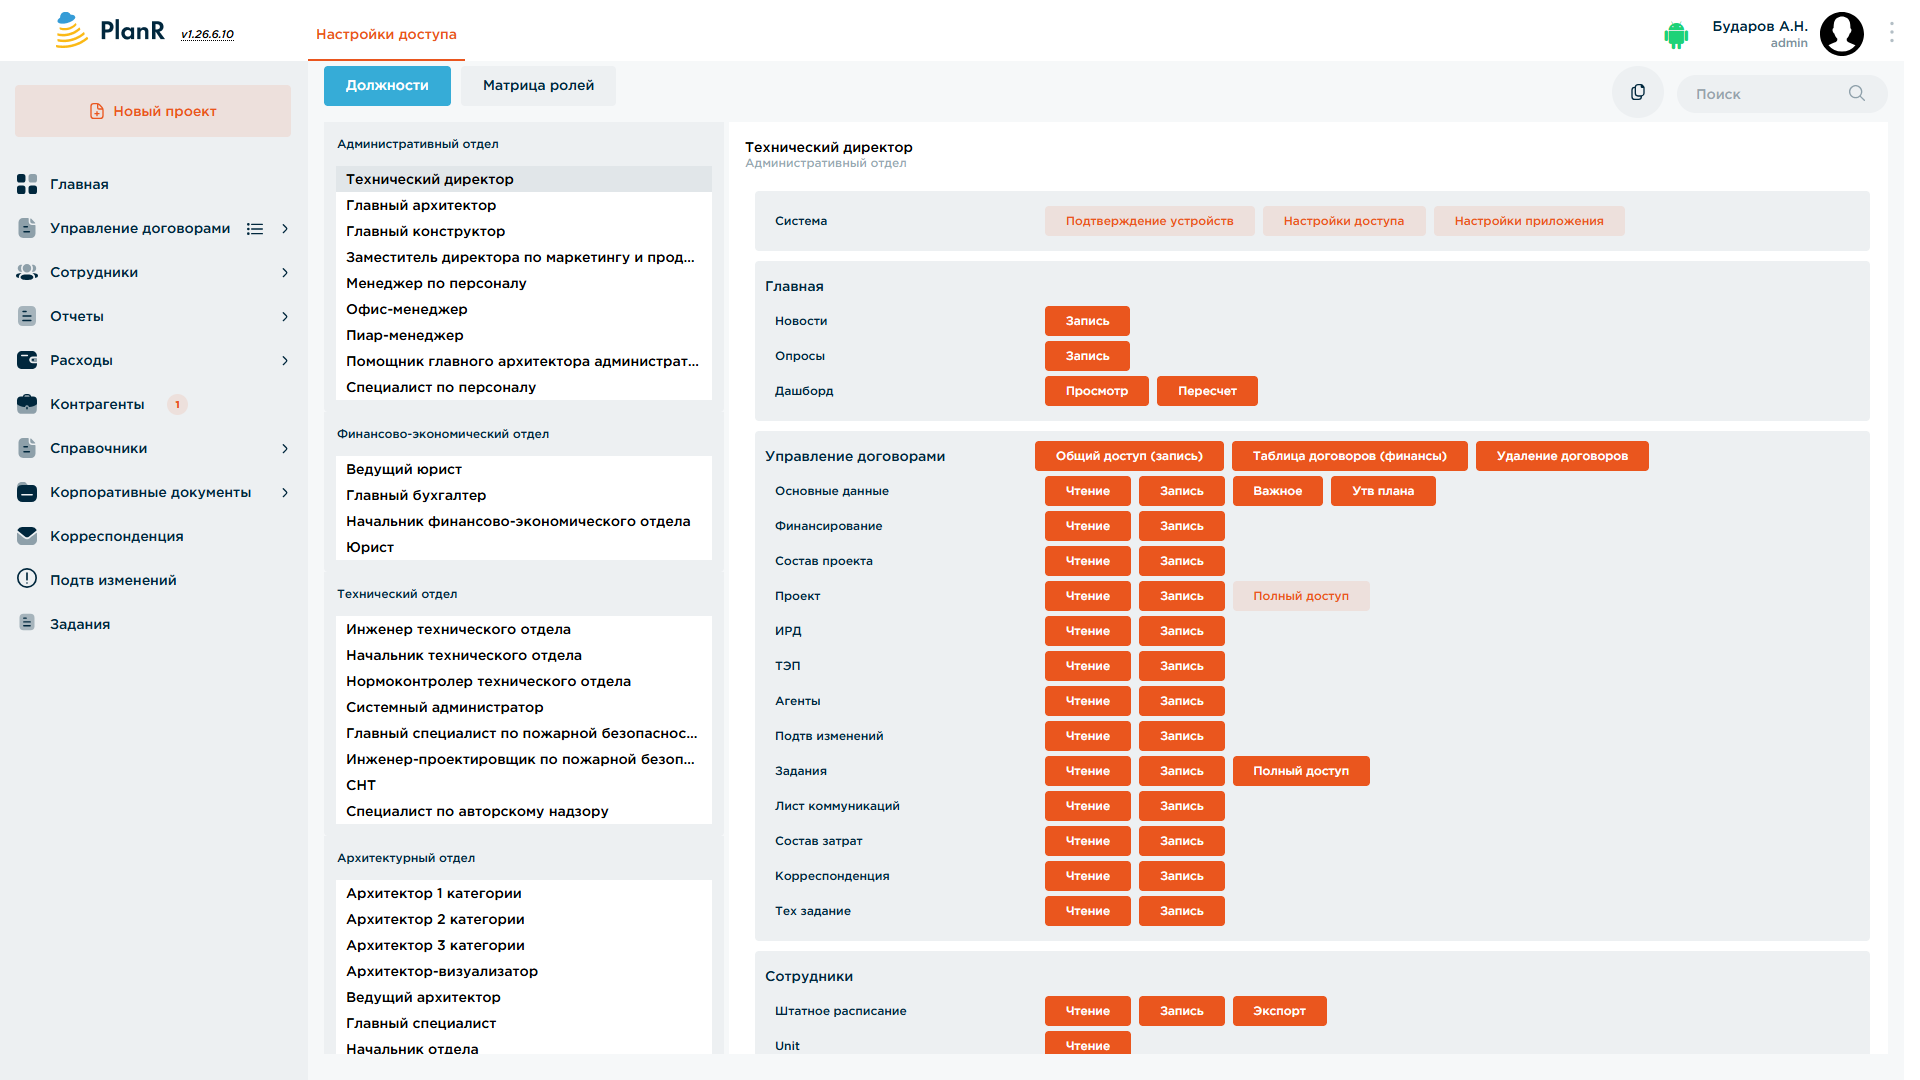Click the list icon beside Управление договорами
1920x1080 pixels.
pos(255,229)
